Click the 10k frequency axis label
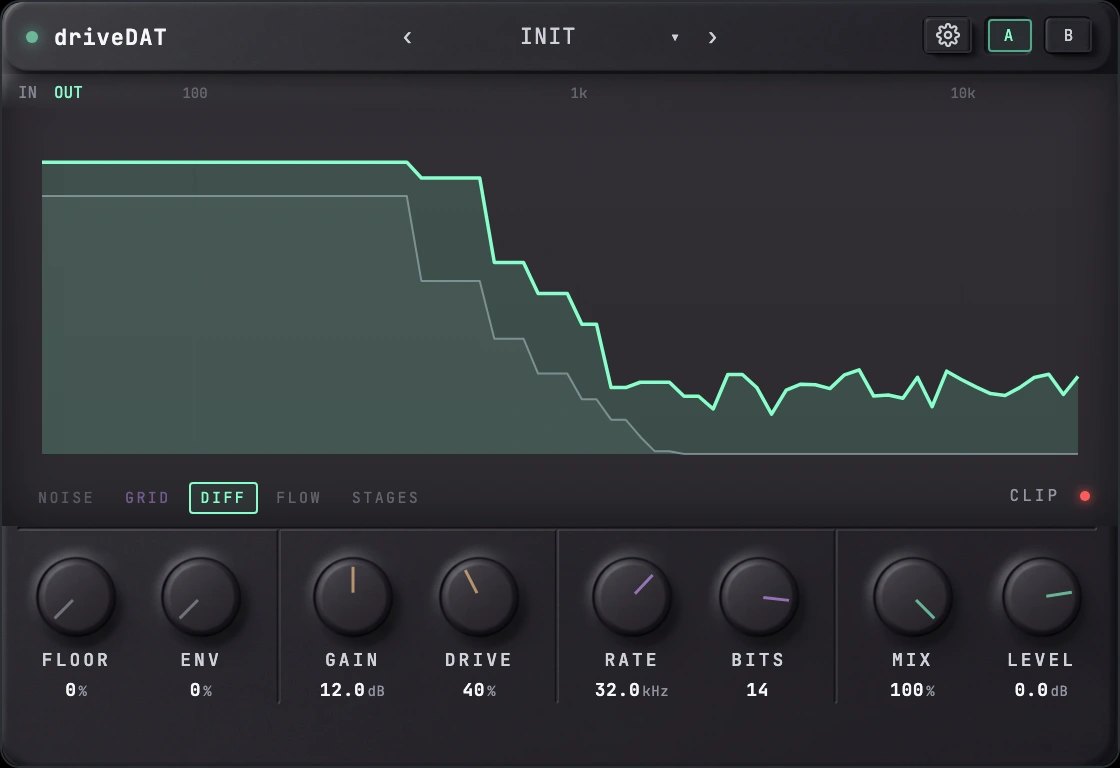This screenshot has width=1120, height=768. (962, 93)
